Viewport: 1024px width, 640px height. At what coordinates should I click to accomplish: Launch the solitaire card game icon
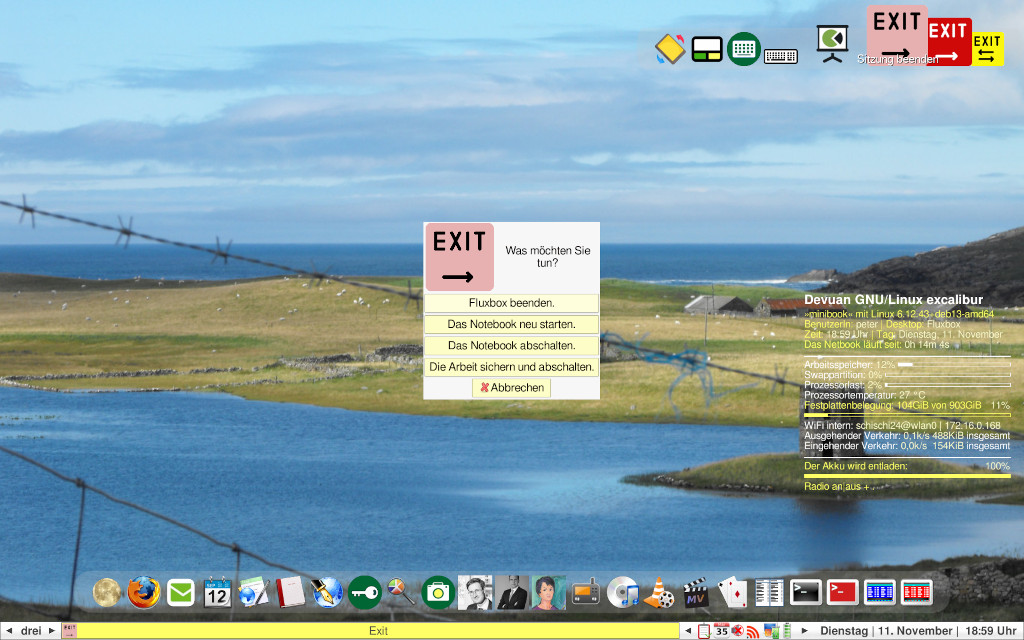733,591
